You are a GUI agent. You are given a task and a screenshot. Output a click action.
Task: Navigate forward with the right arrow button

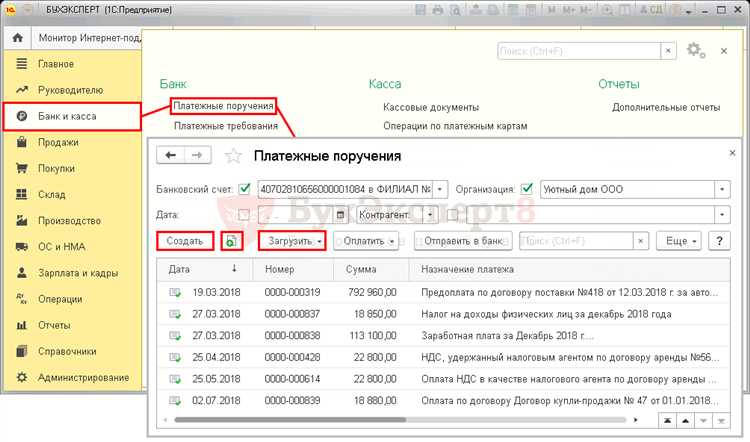[197, 155]
